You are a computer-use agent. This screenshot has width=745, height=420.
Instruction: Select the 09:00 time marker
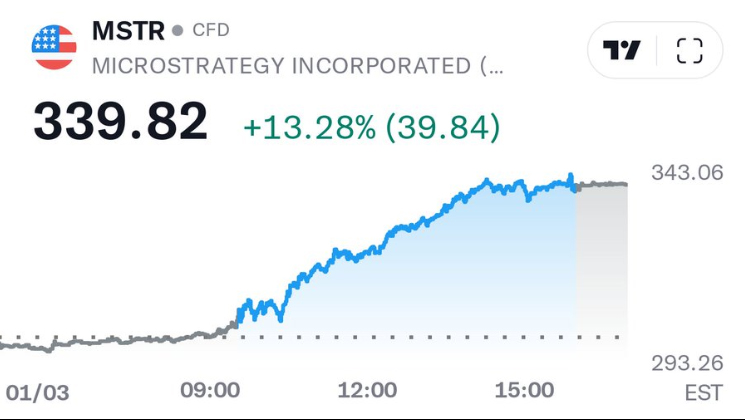pyautogui.click(x=211, y=389)
